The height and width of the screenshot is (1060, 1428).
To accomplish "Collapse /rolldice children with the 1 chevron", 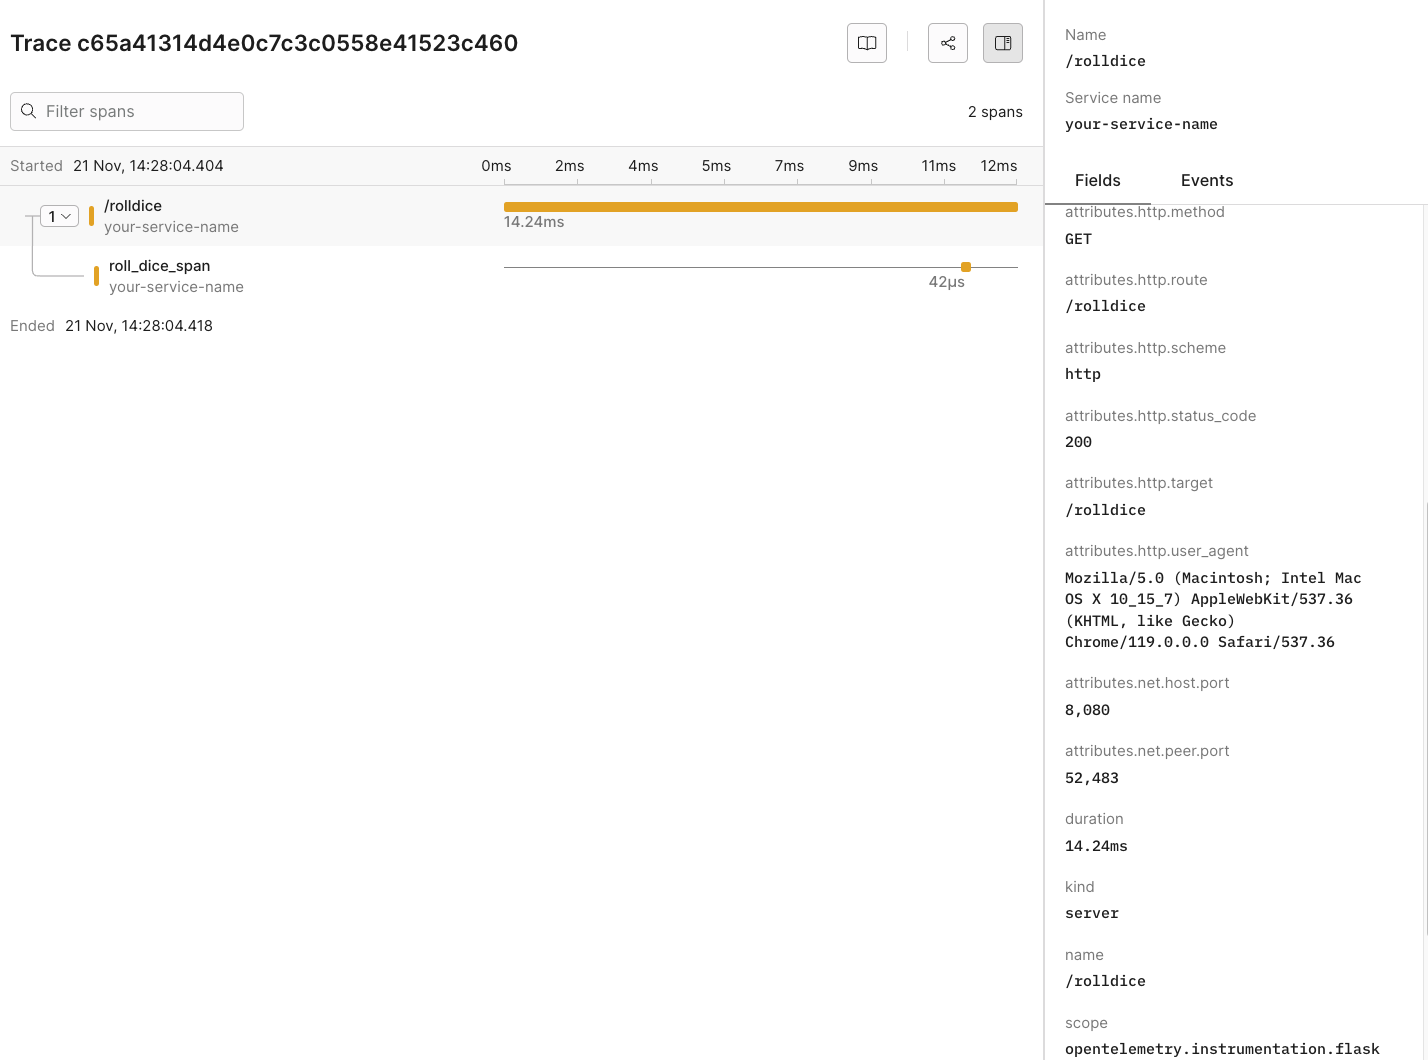I will click(59, 215).
